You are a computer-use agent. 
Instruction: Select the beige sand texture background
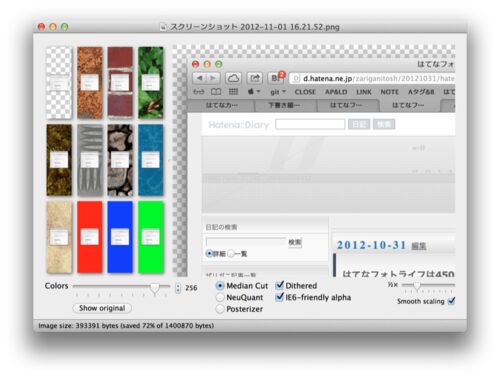[x=59, y=237]
